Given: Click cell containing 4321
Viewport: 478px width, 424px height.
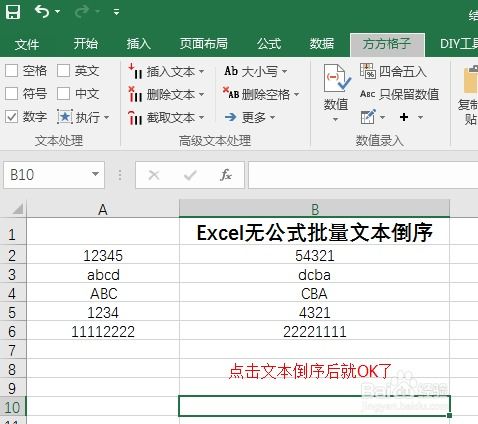Looking at the screenshot, I should [314, 312].
